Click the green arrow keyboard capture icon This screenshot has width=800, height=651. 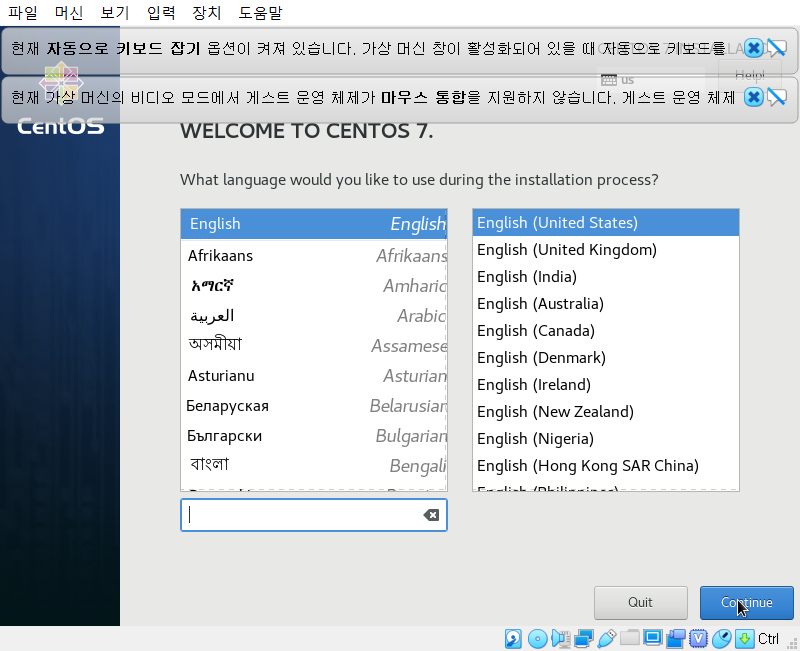click(745, 638)
